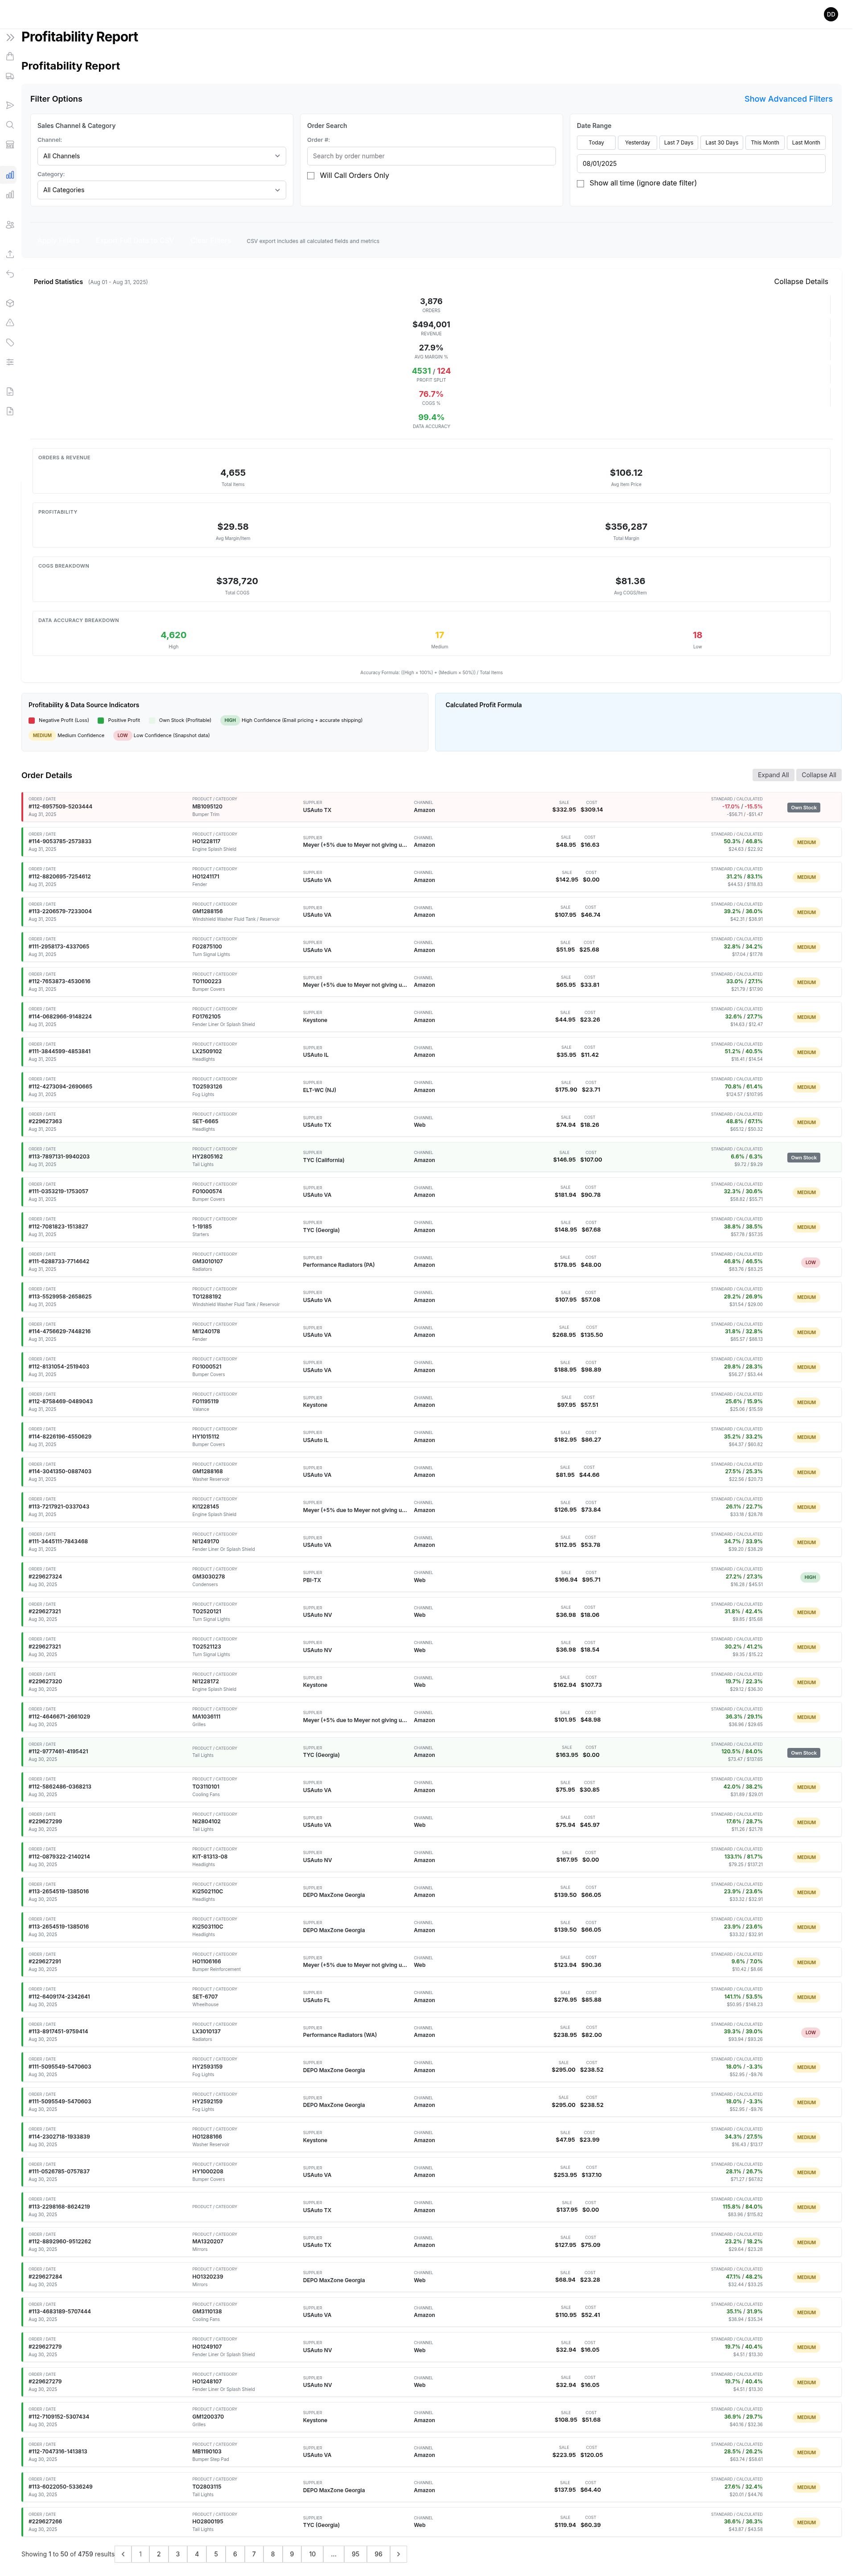Collapse the period statistics details
Image resolution: width=856 pixels, height=2576 pixels.
pyautogui.click(x=800, y=282)
